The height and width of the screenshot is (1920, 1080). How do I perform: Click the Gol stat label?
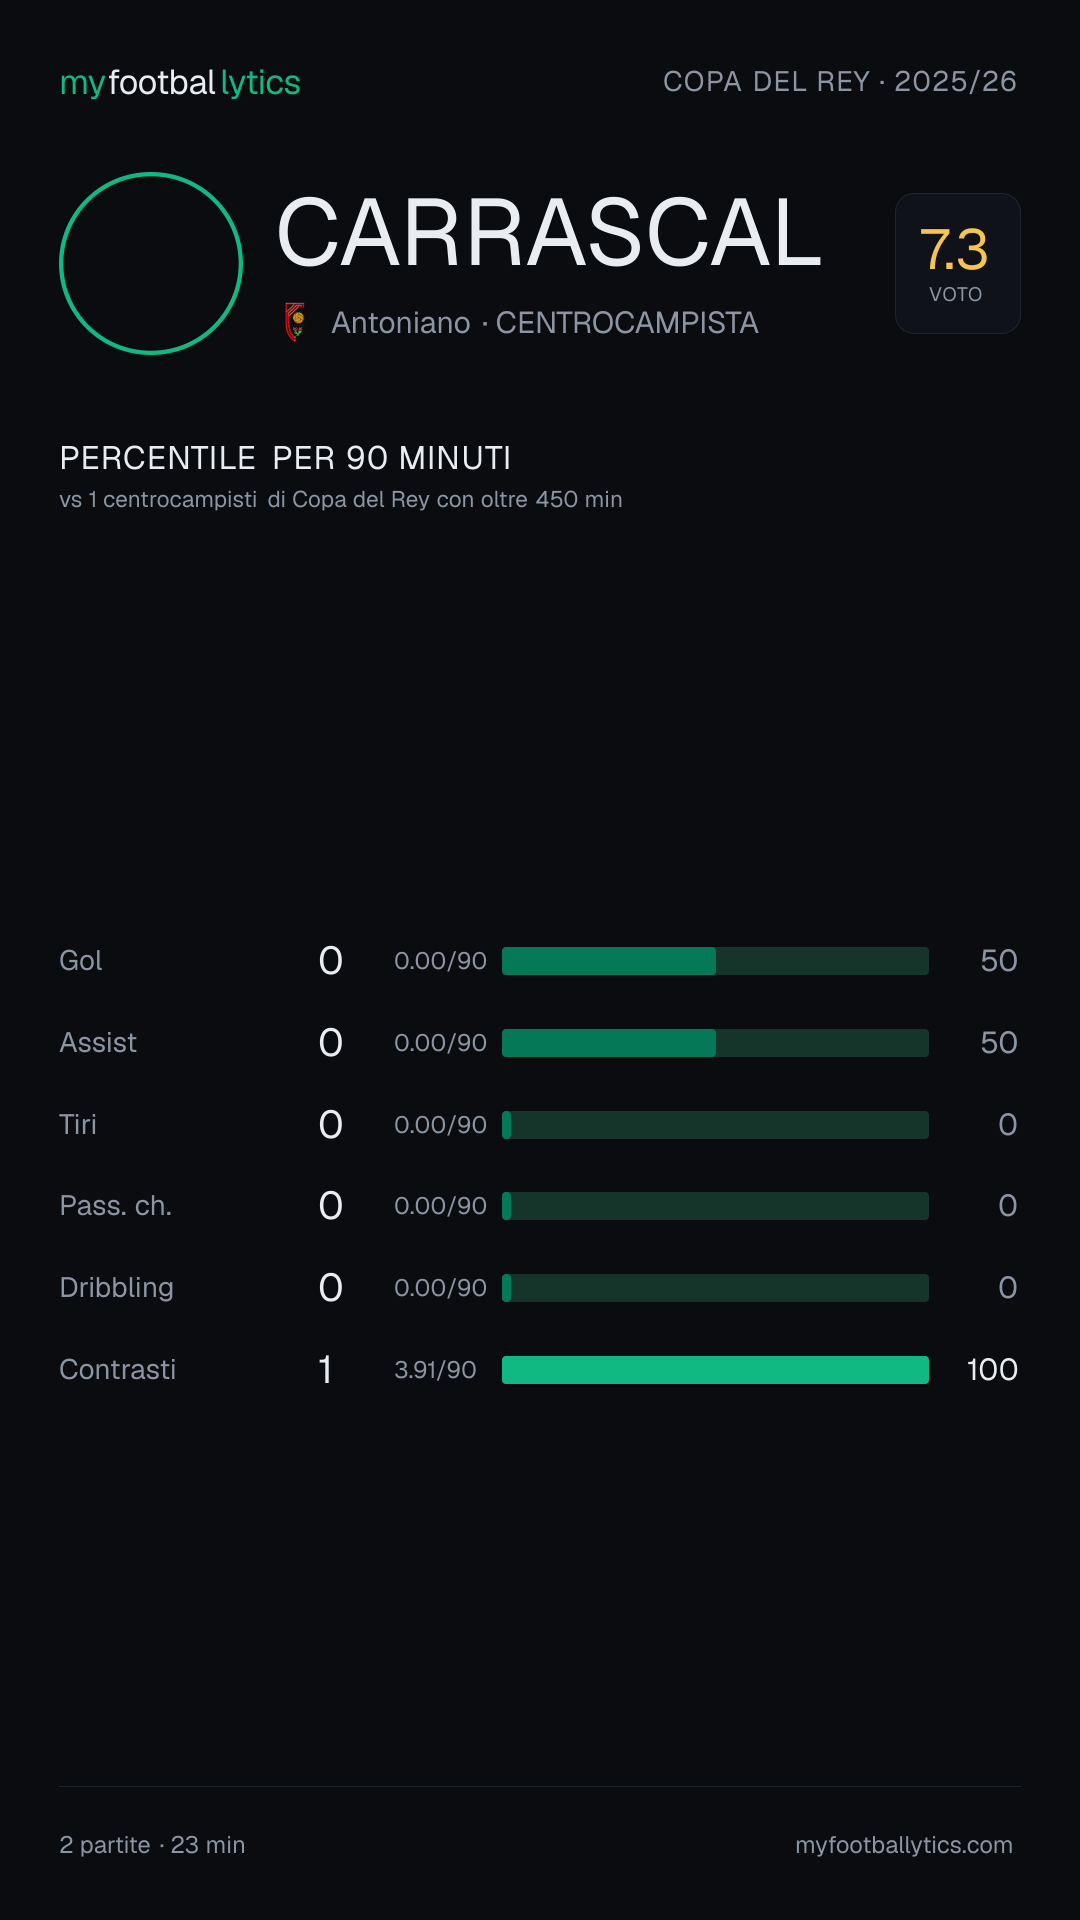(x=81, y=961)
